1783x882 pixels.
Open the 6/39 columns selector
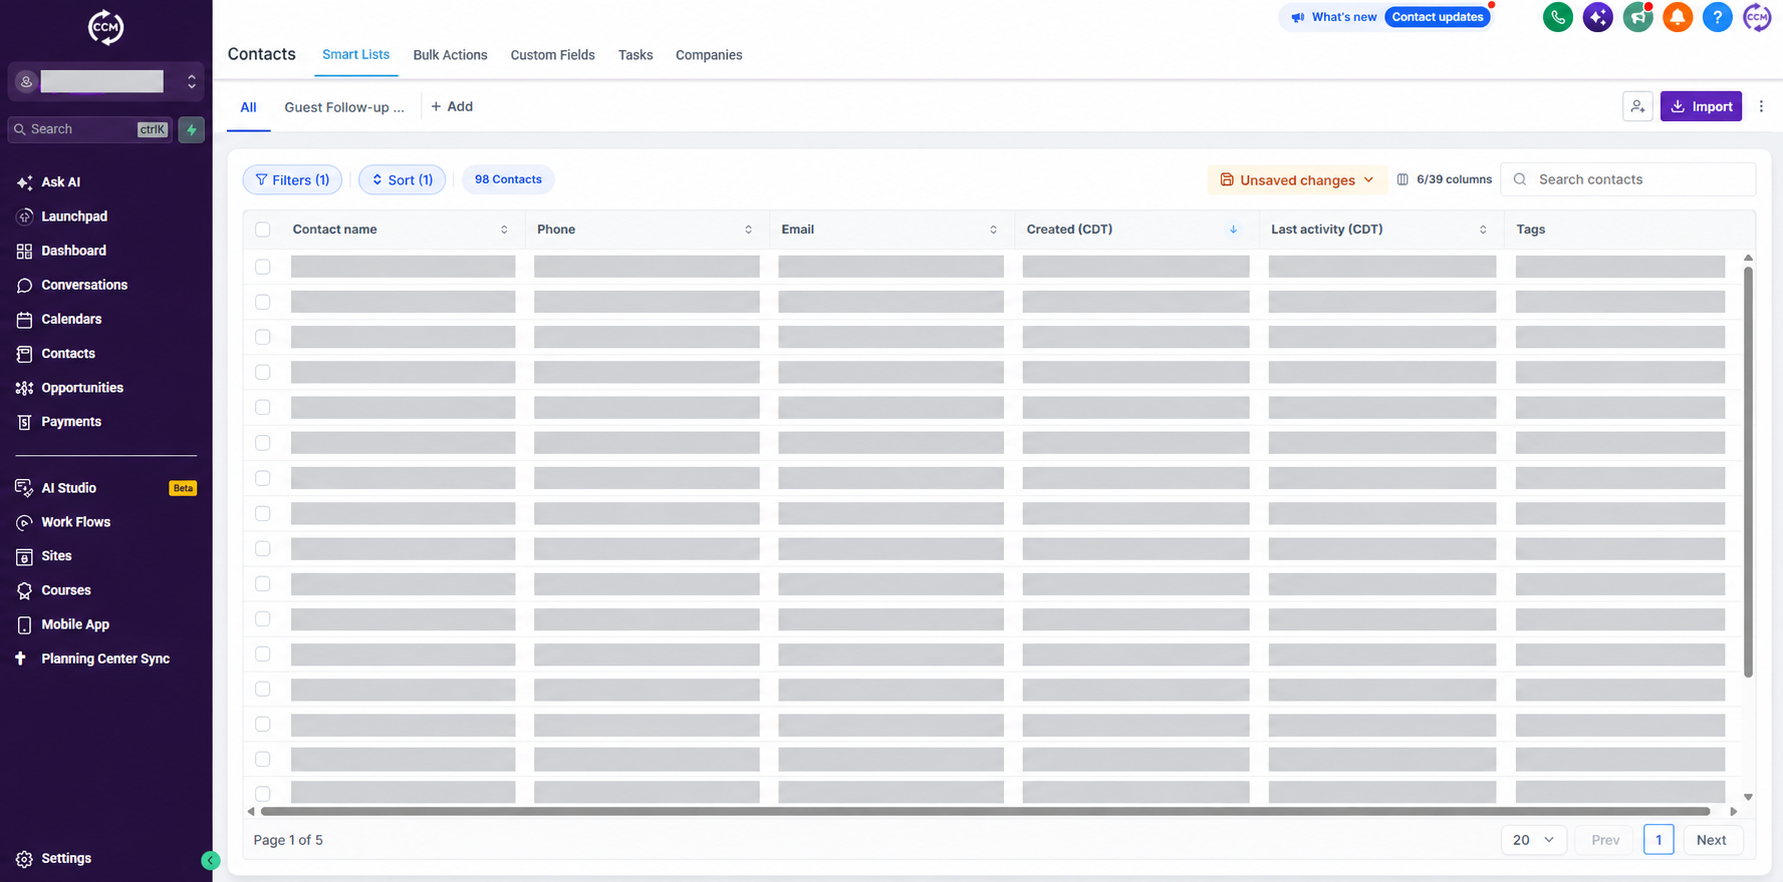click(1444, 180)
